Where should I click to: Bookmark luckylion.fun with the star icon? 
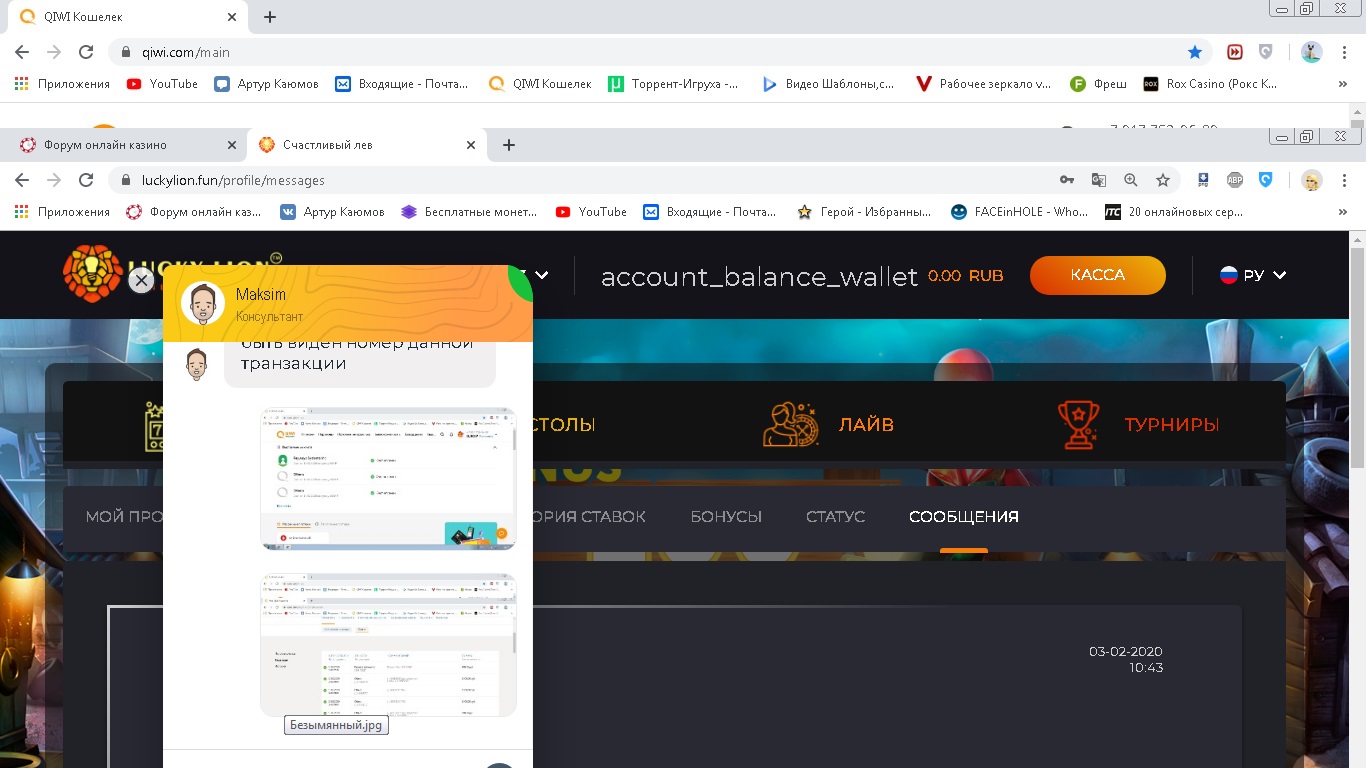tap(1163, 180)
